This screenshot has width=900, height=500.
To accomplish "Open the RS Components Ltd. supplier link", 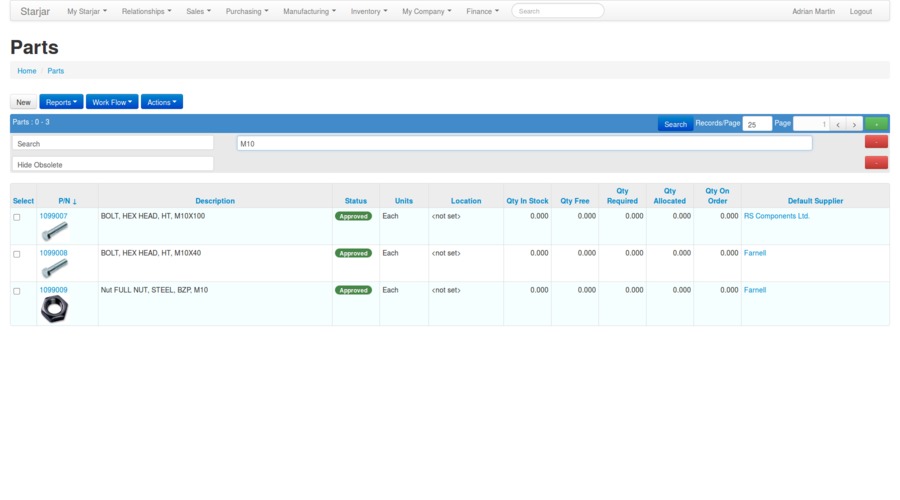I will [776, 216].
